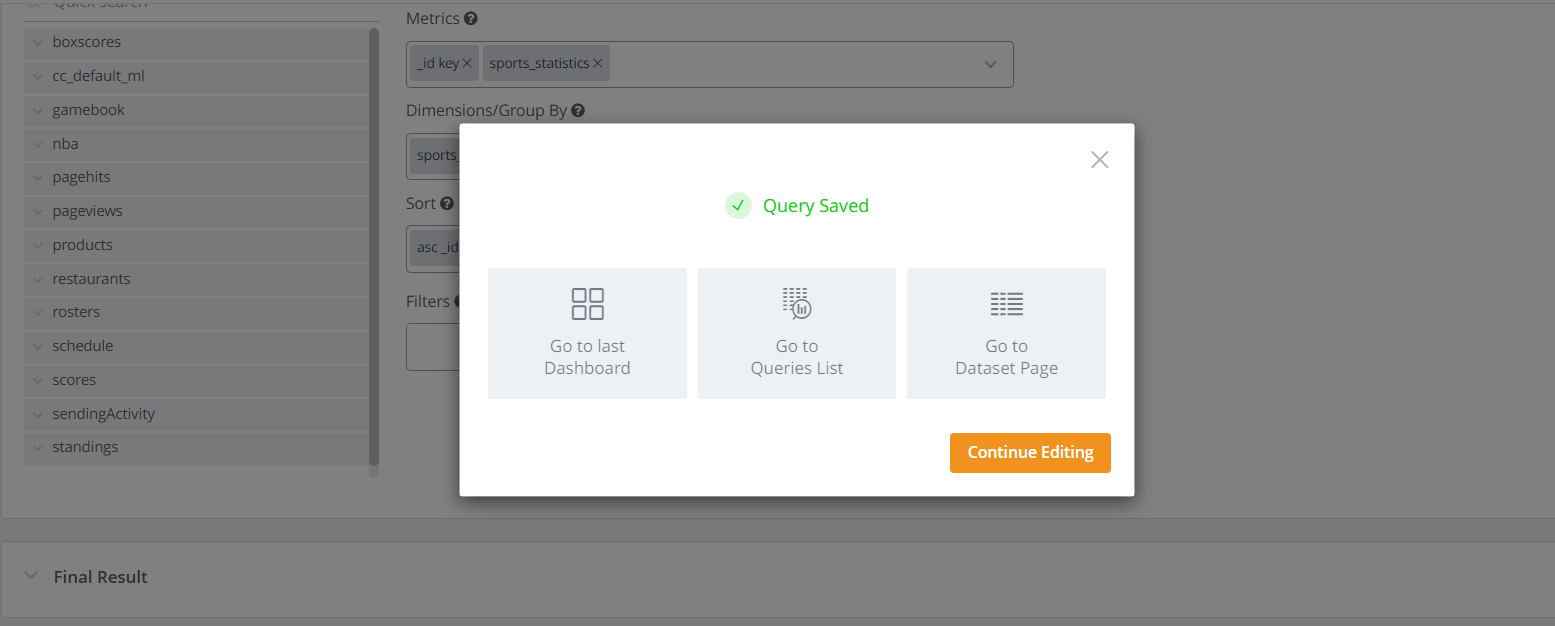Click the Filters input field
This screenshot has width=1555, height=626.
pos(432,347)
